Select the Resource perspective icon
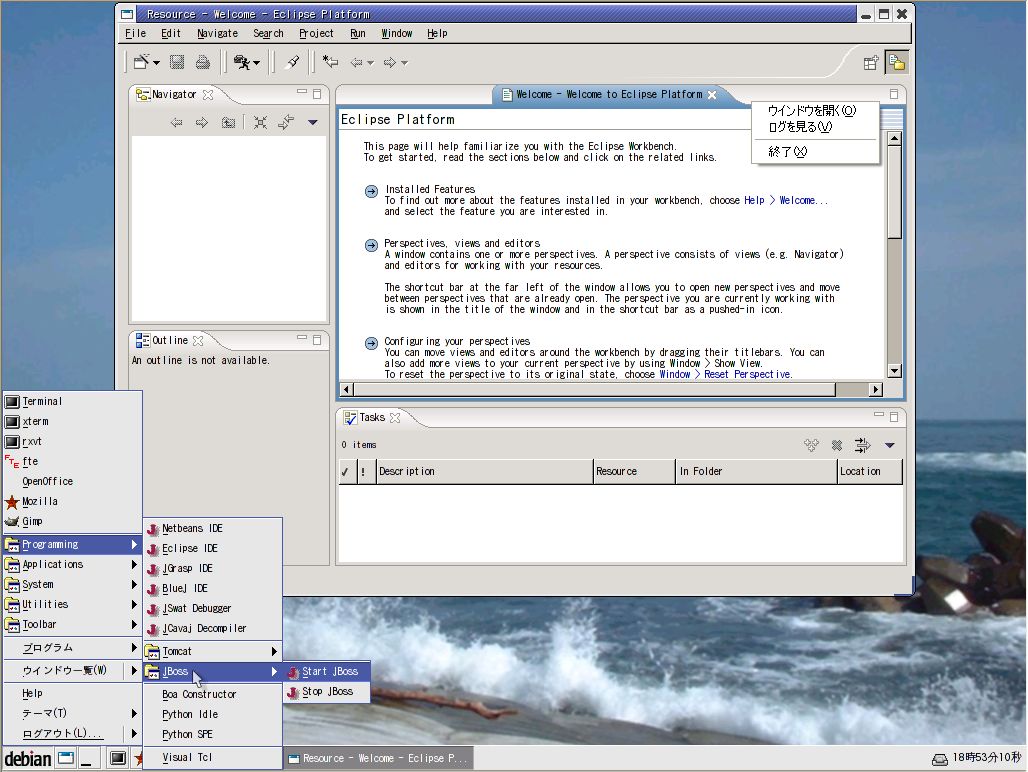The image size is (1028, 772). 897,63
